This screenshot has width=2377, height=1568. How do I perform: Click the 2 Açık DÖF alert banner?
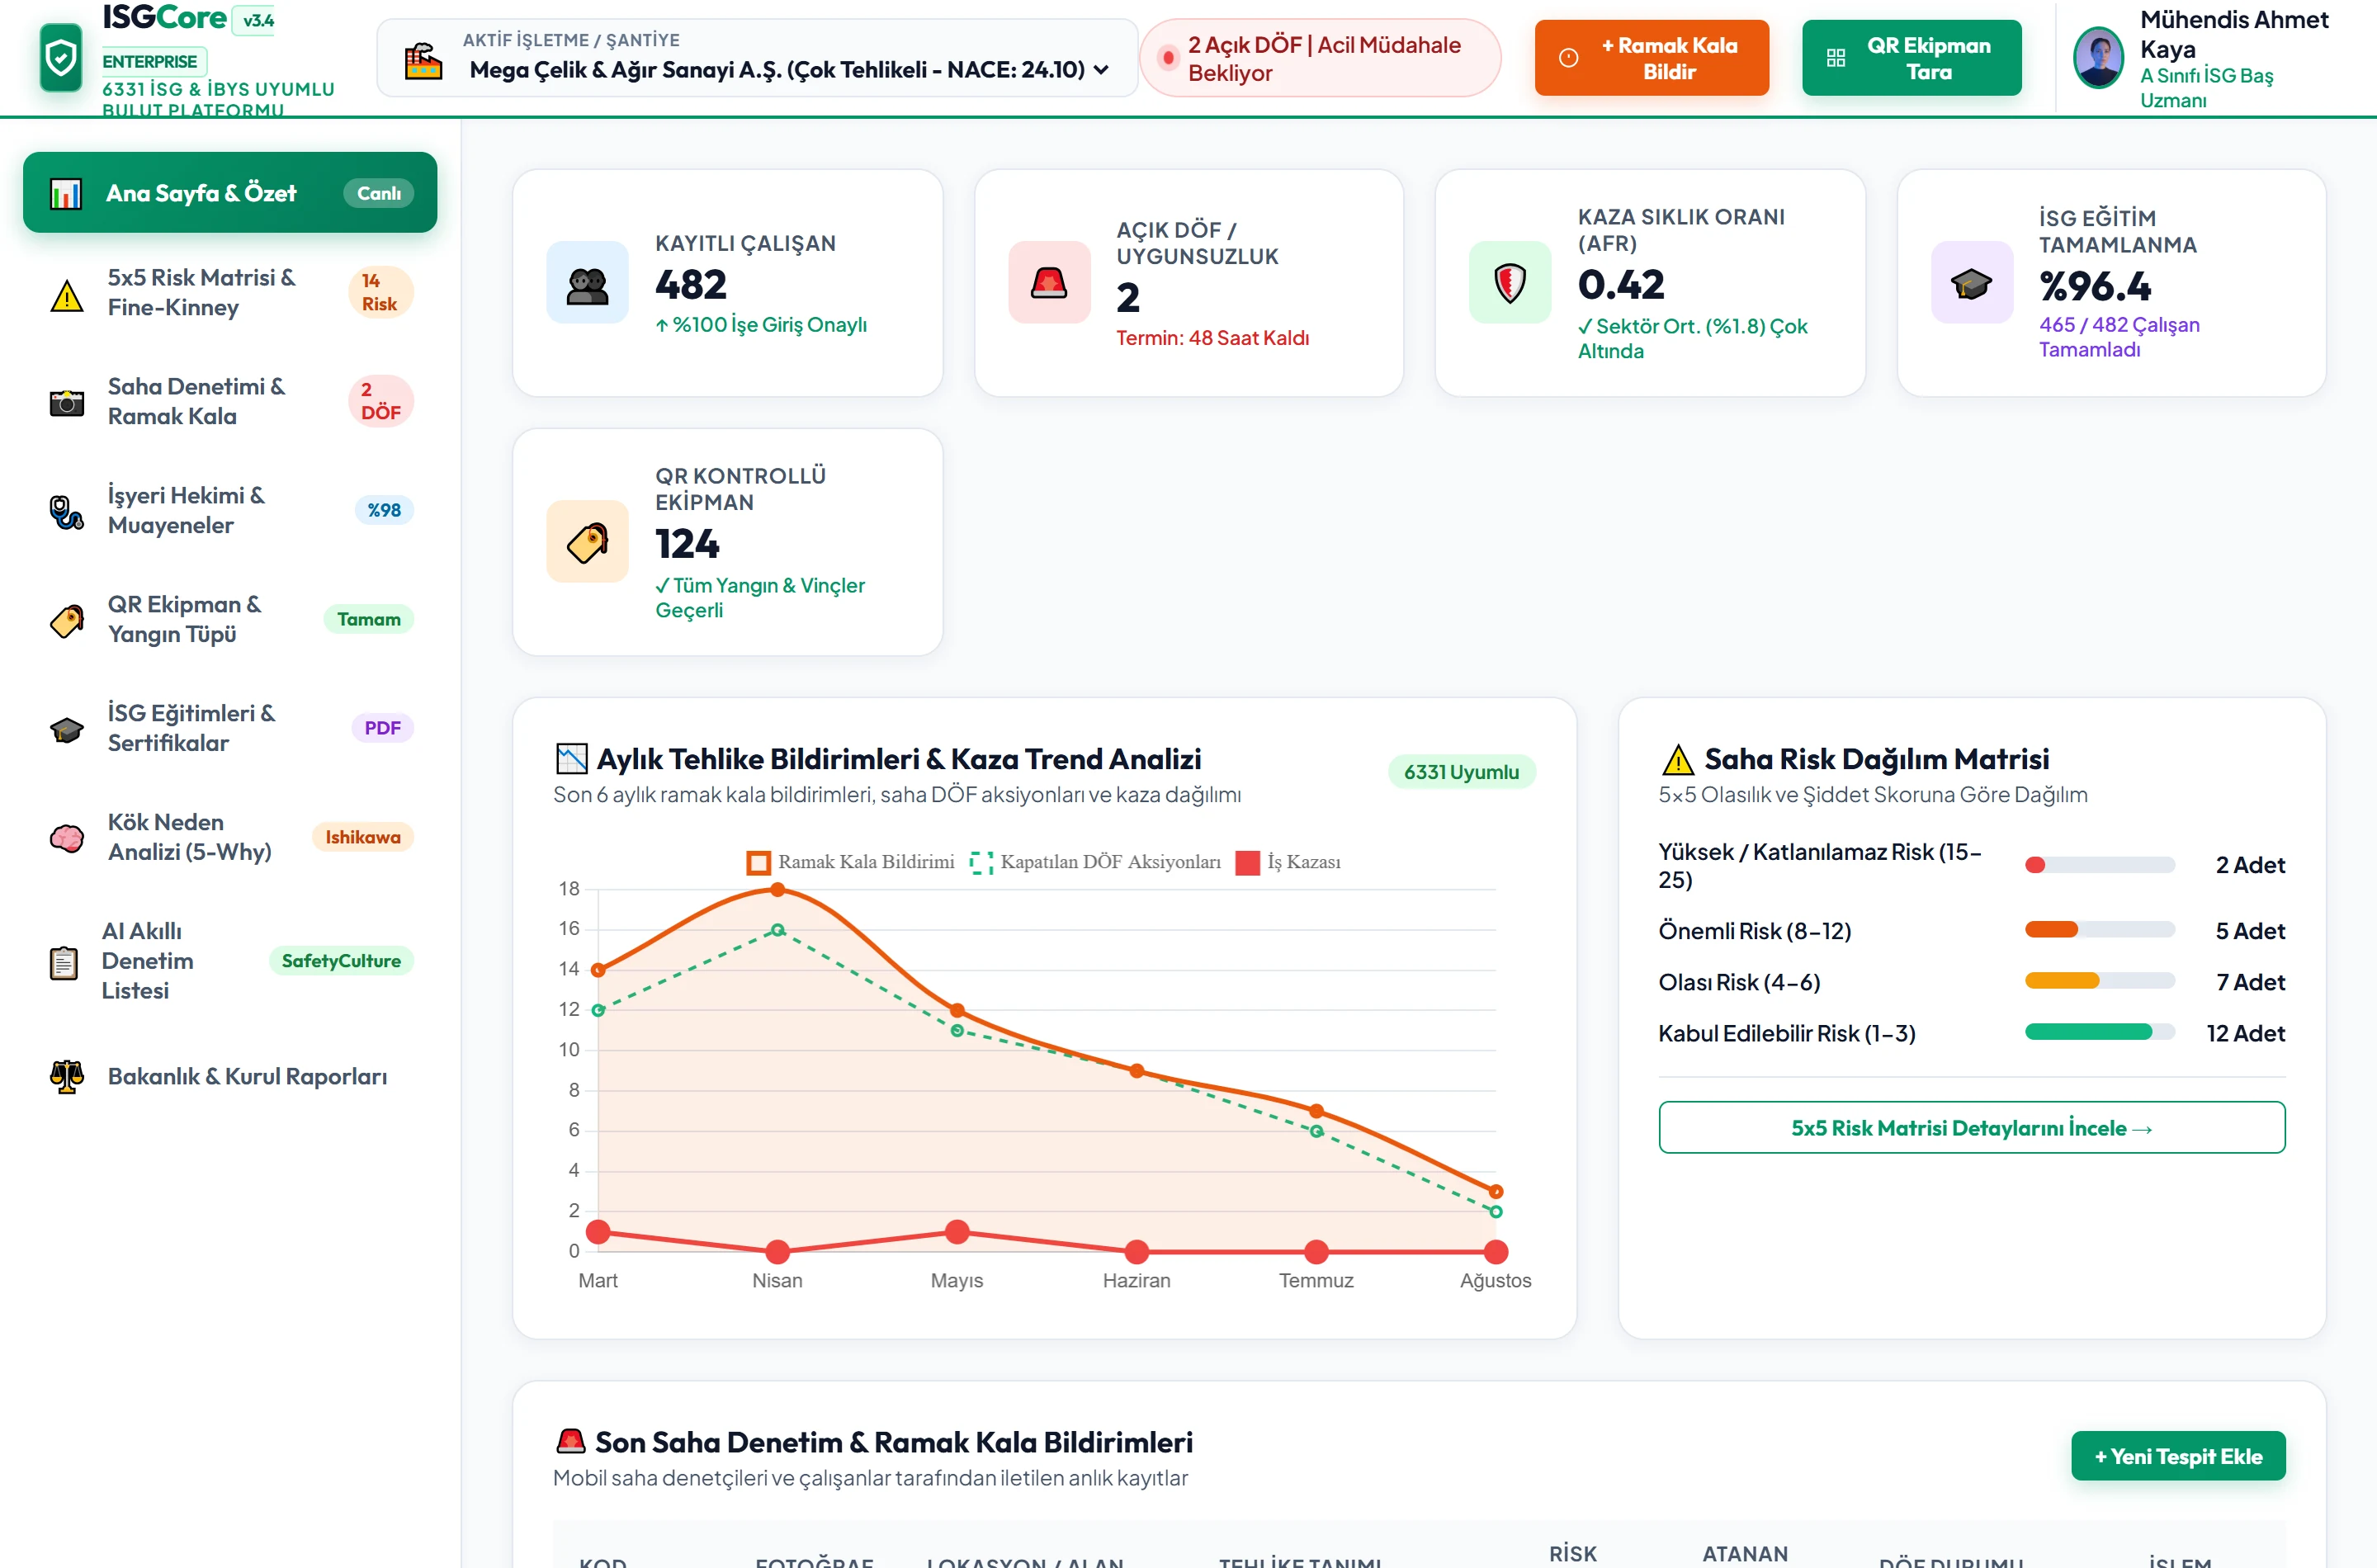[1320, 58]
